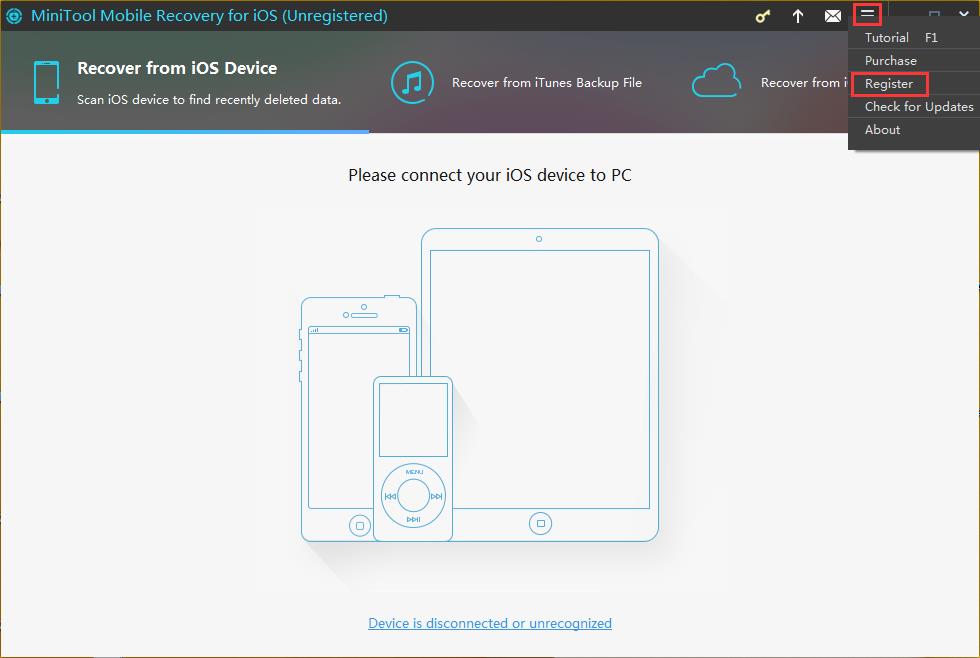This screenshot has height=658, width=980.
Task: Toggle the hamburger menu icon
Action: (867, 14)
